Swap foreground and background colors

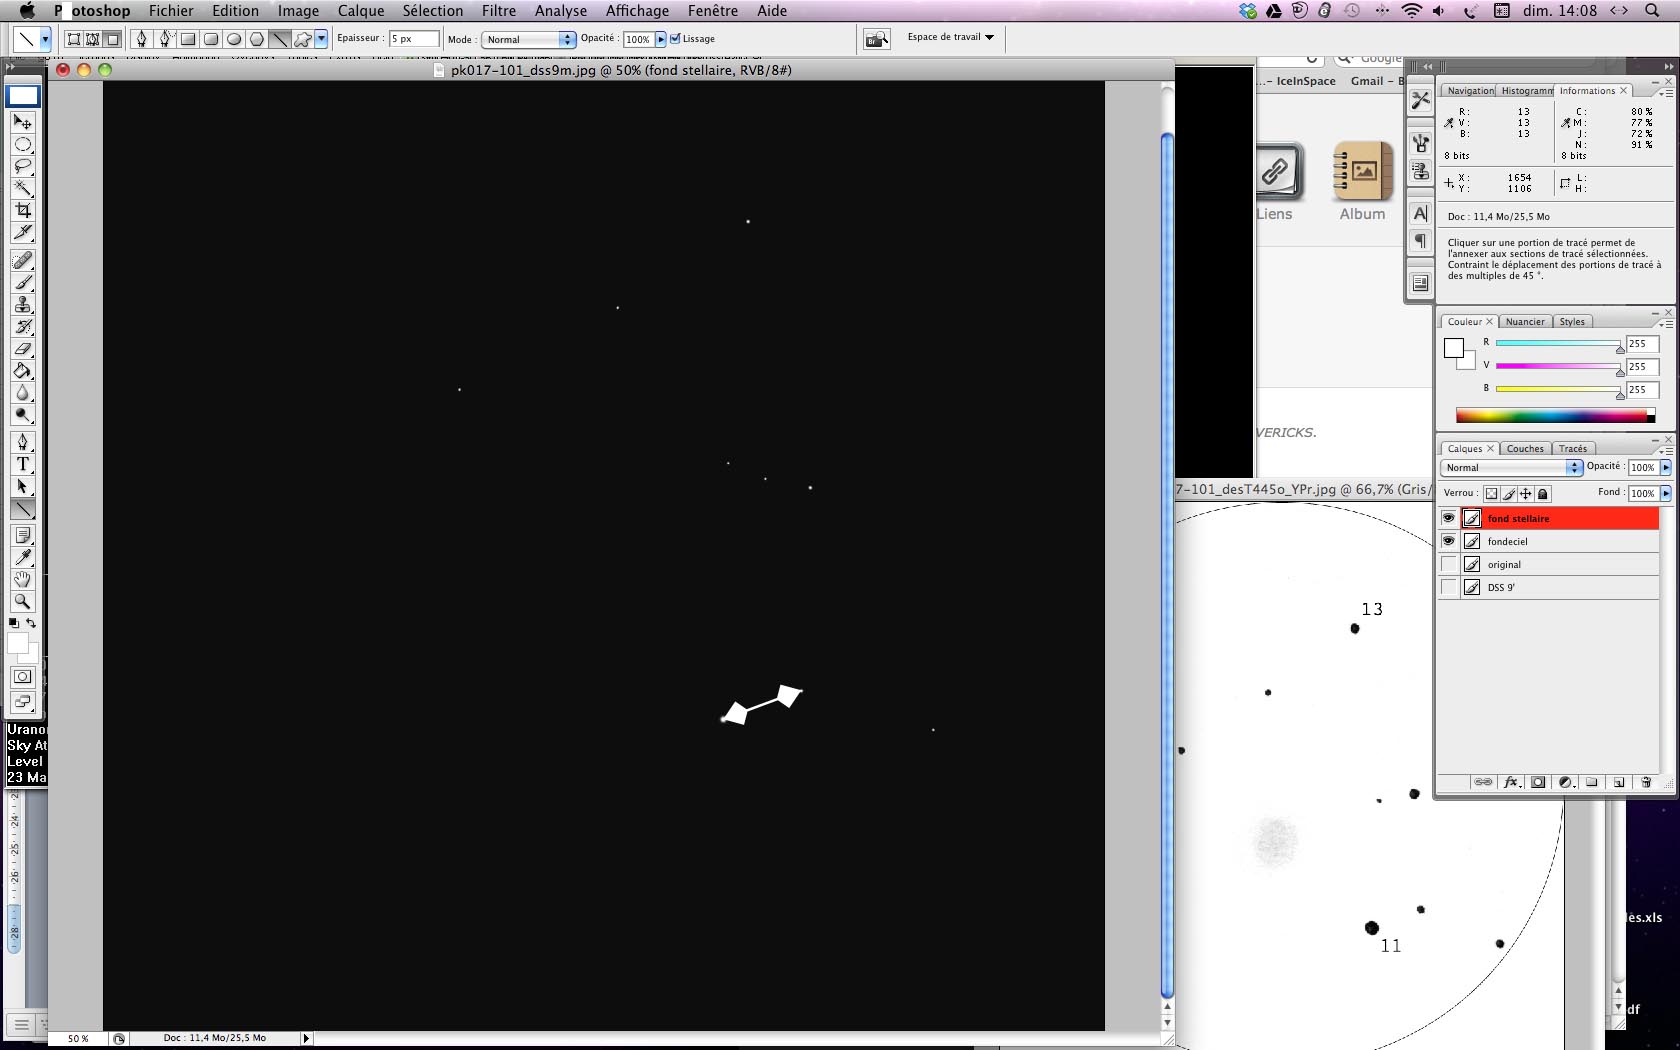click(x=31, y=623)
